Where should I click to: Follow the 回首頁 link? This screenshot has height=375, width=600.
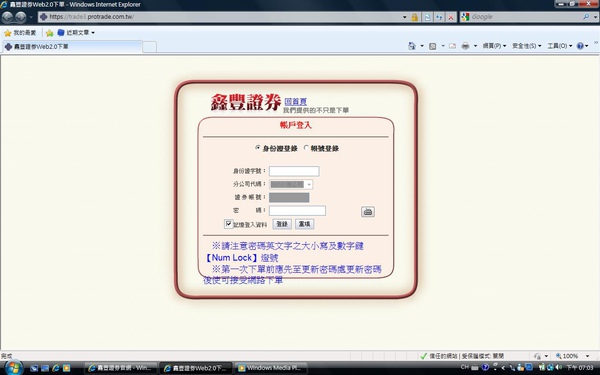point(295,101)
